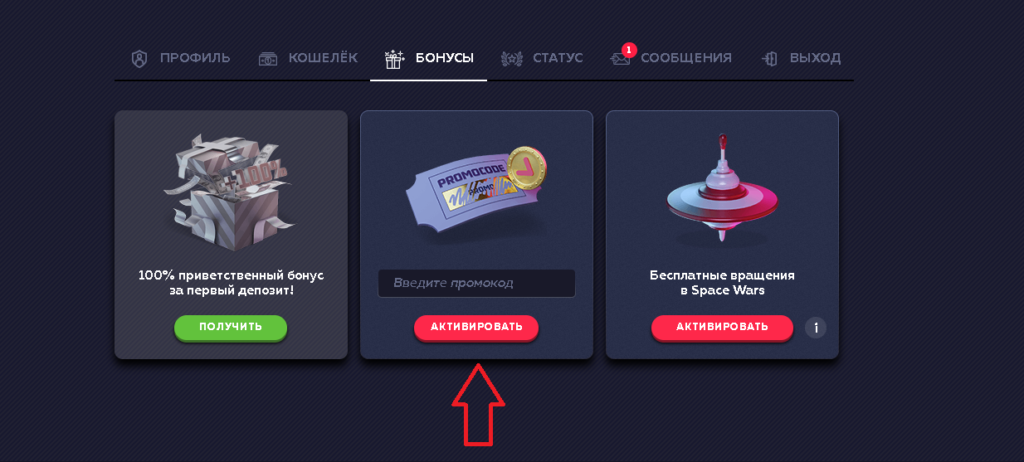
Task: Activate the promo code with Активировать
Action: tap(476, 327)
